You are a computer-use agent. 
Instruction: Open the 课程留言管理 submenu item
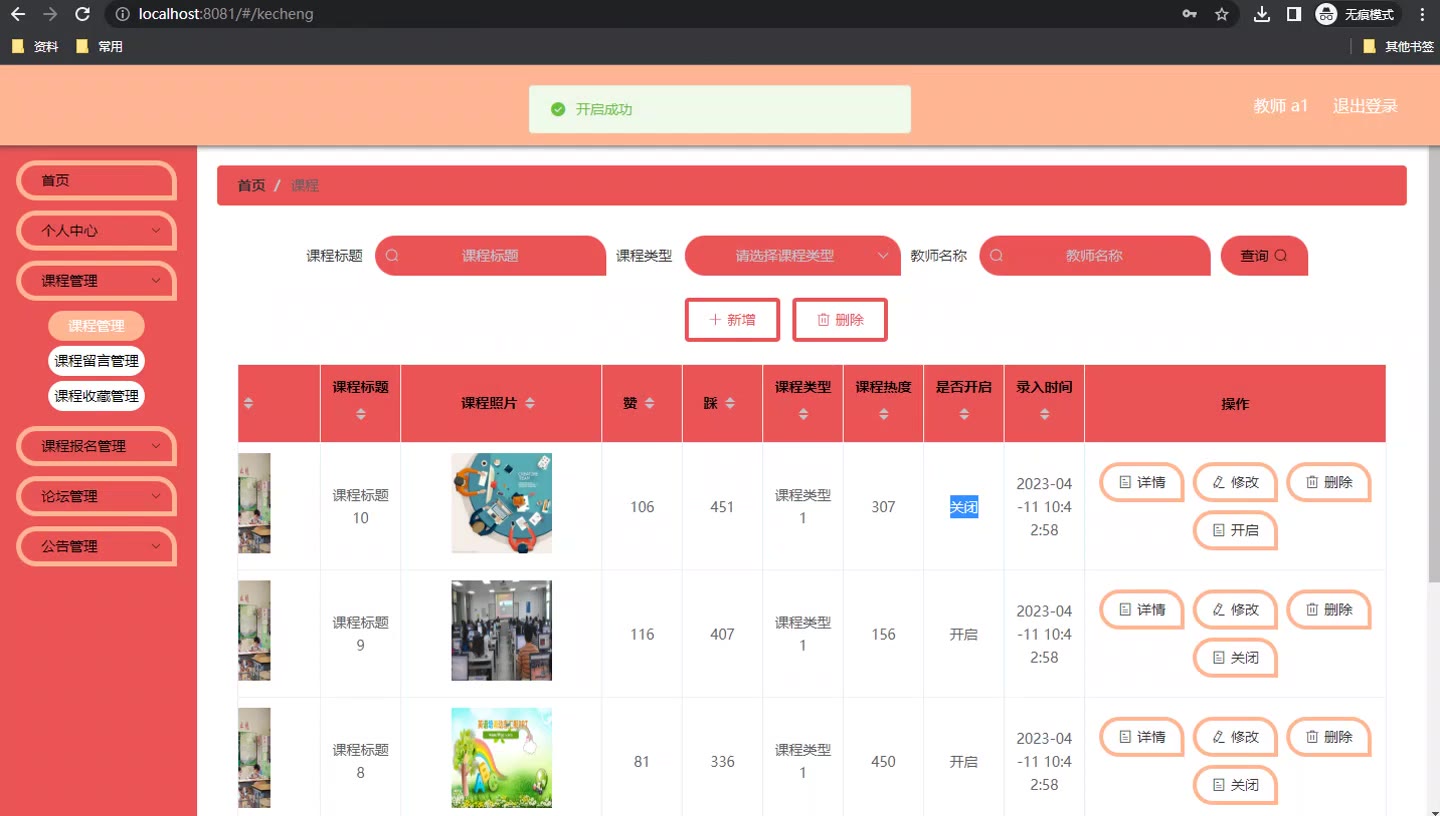96,361
